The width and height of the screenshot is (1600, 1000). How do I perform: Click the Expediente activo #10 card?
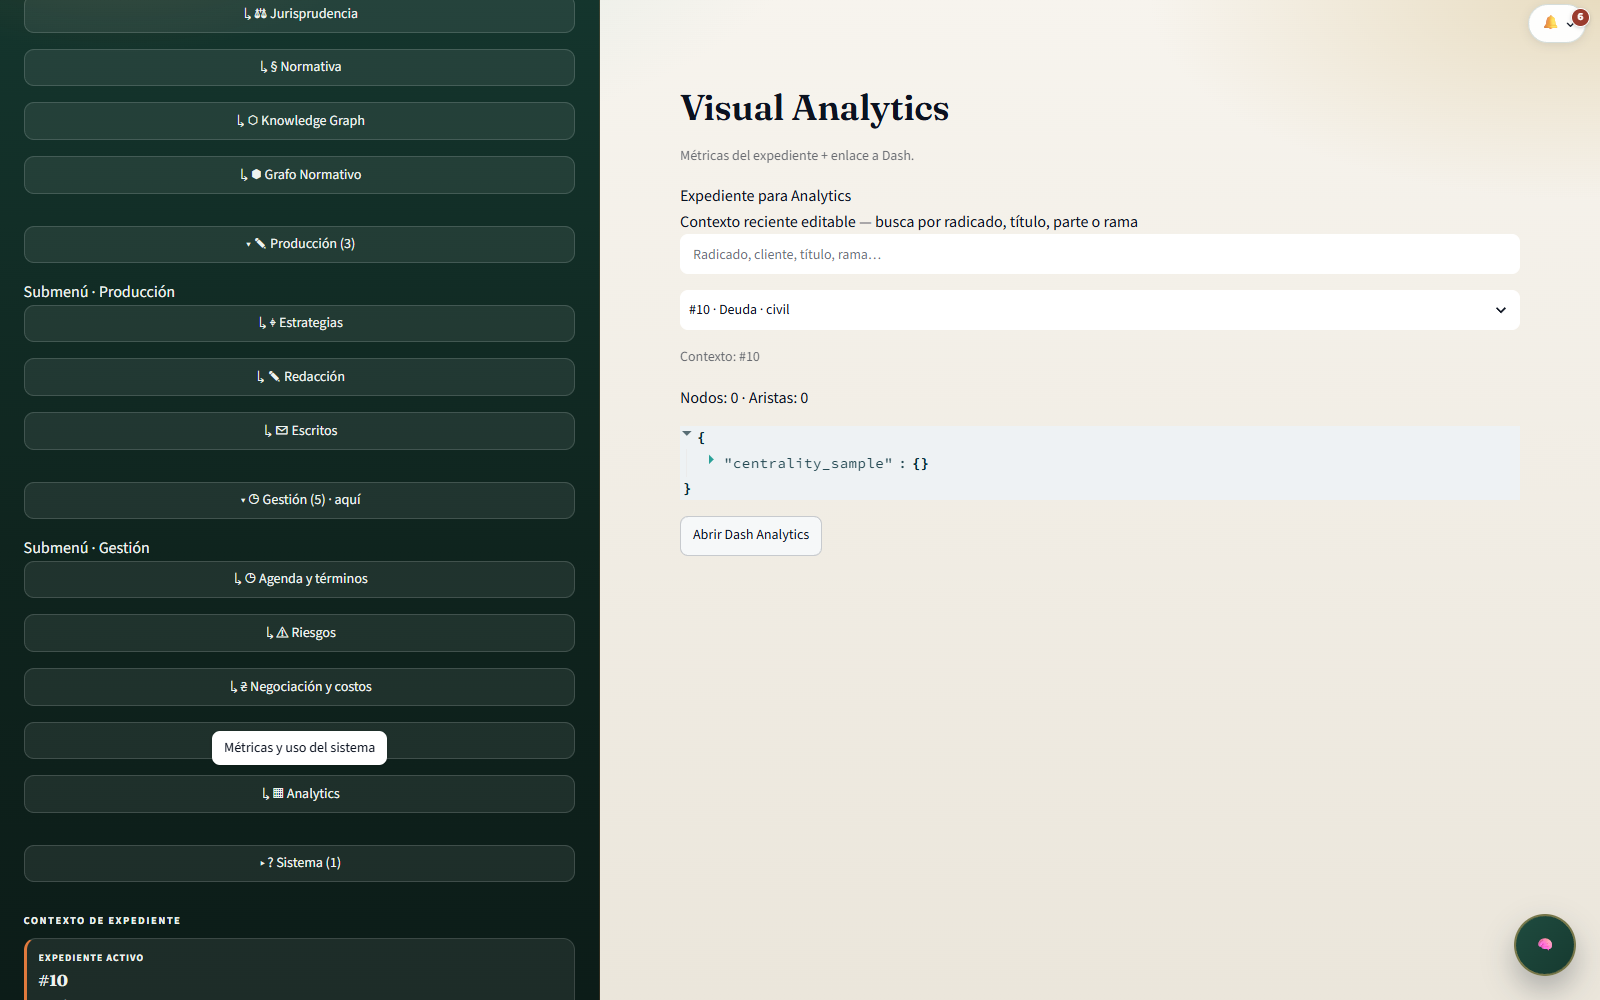pos(299,969)
